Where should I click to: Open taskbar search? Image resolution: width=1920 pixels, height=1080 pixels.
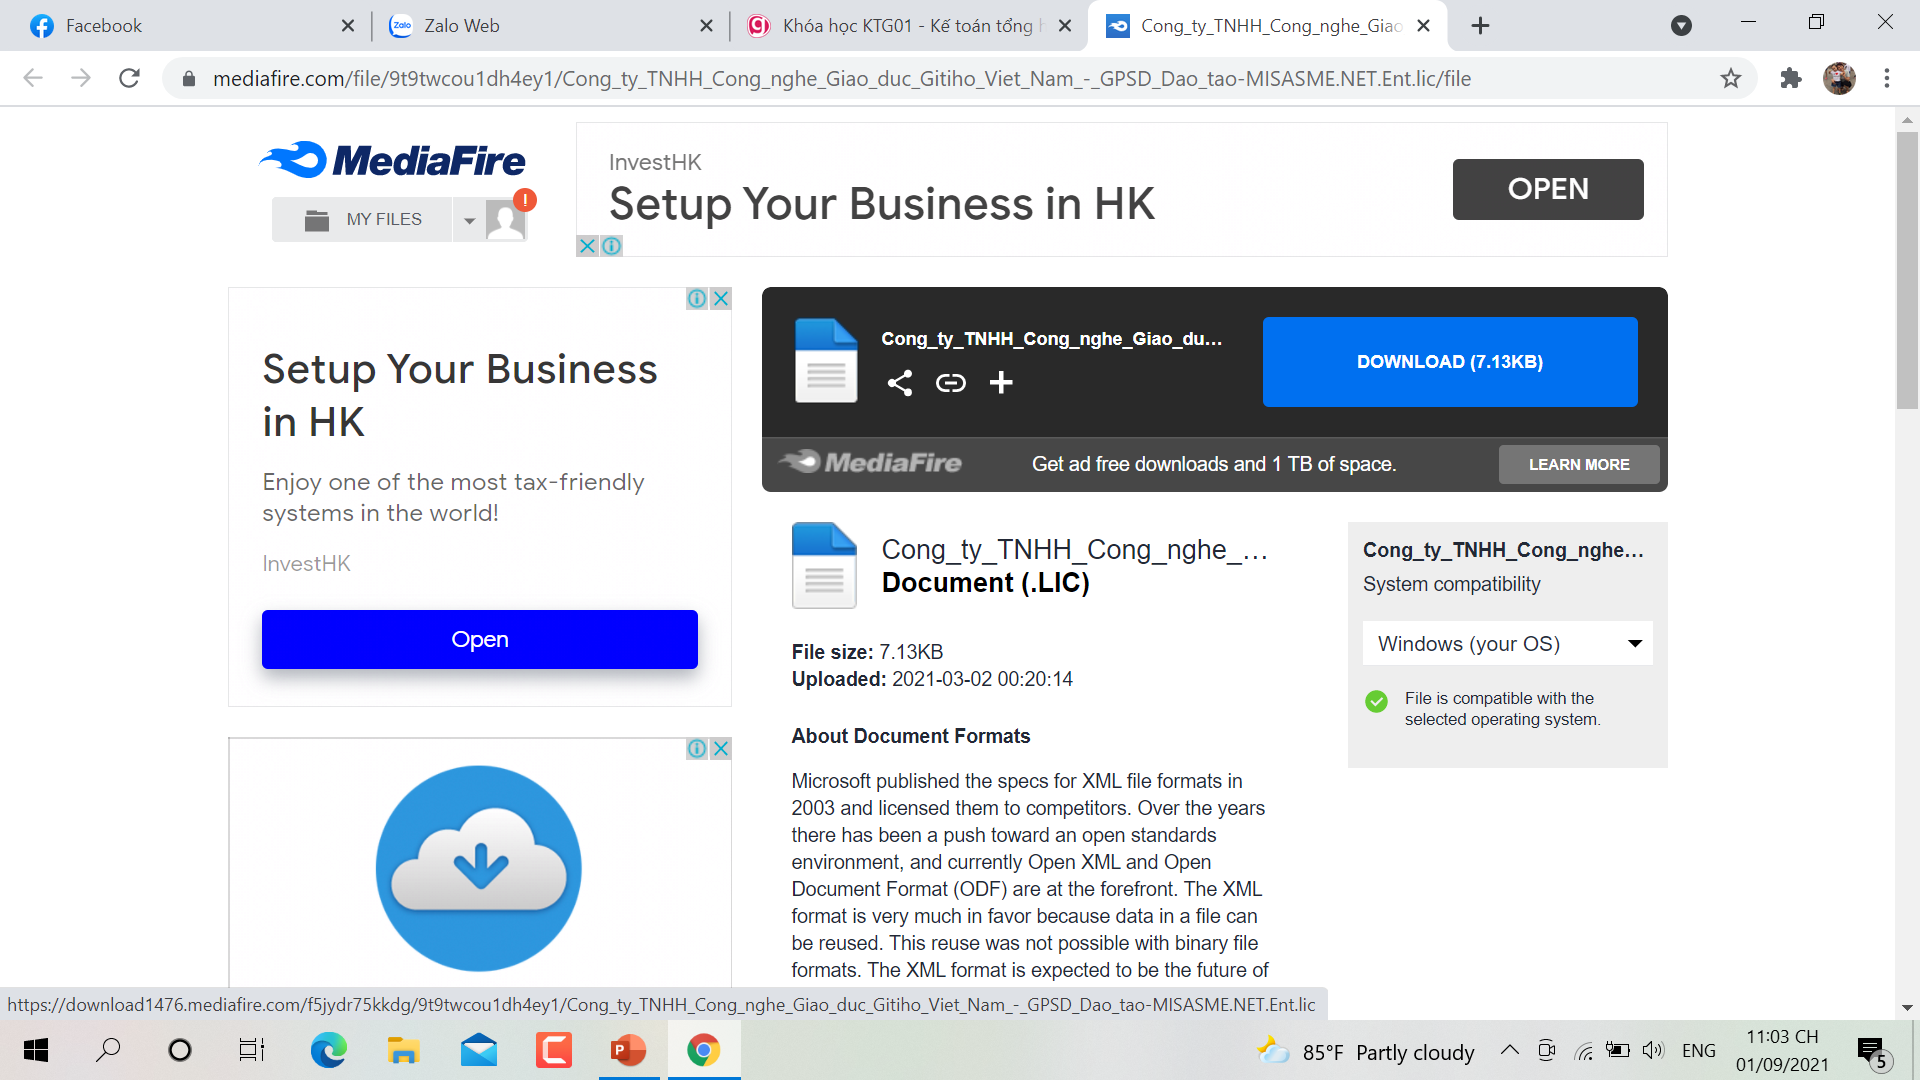pyautogui.click(x=108, y=1050)
